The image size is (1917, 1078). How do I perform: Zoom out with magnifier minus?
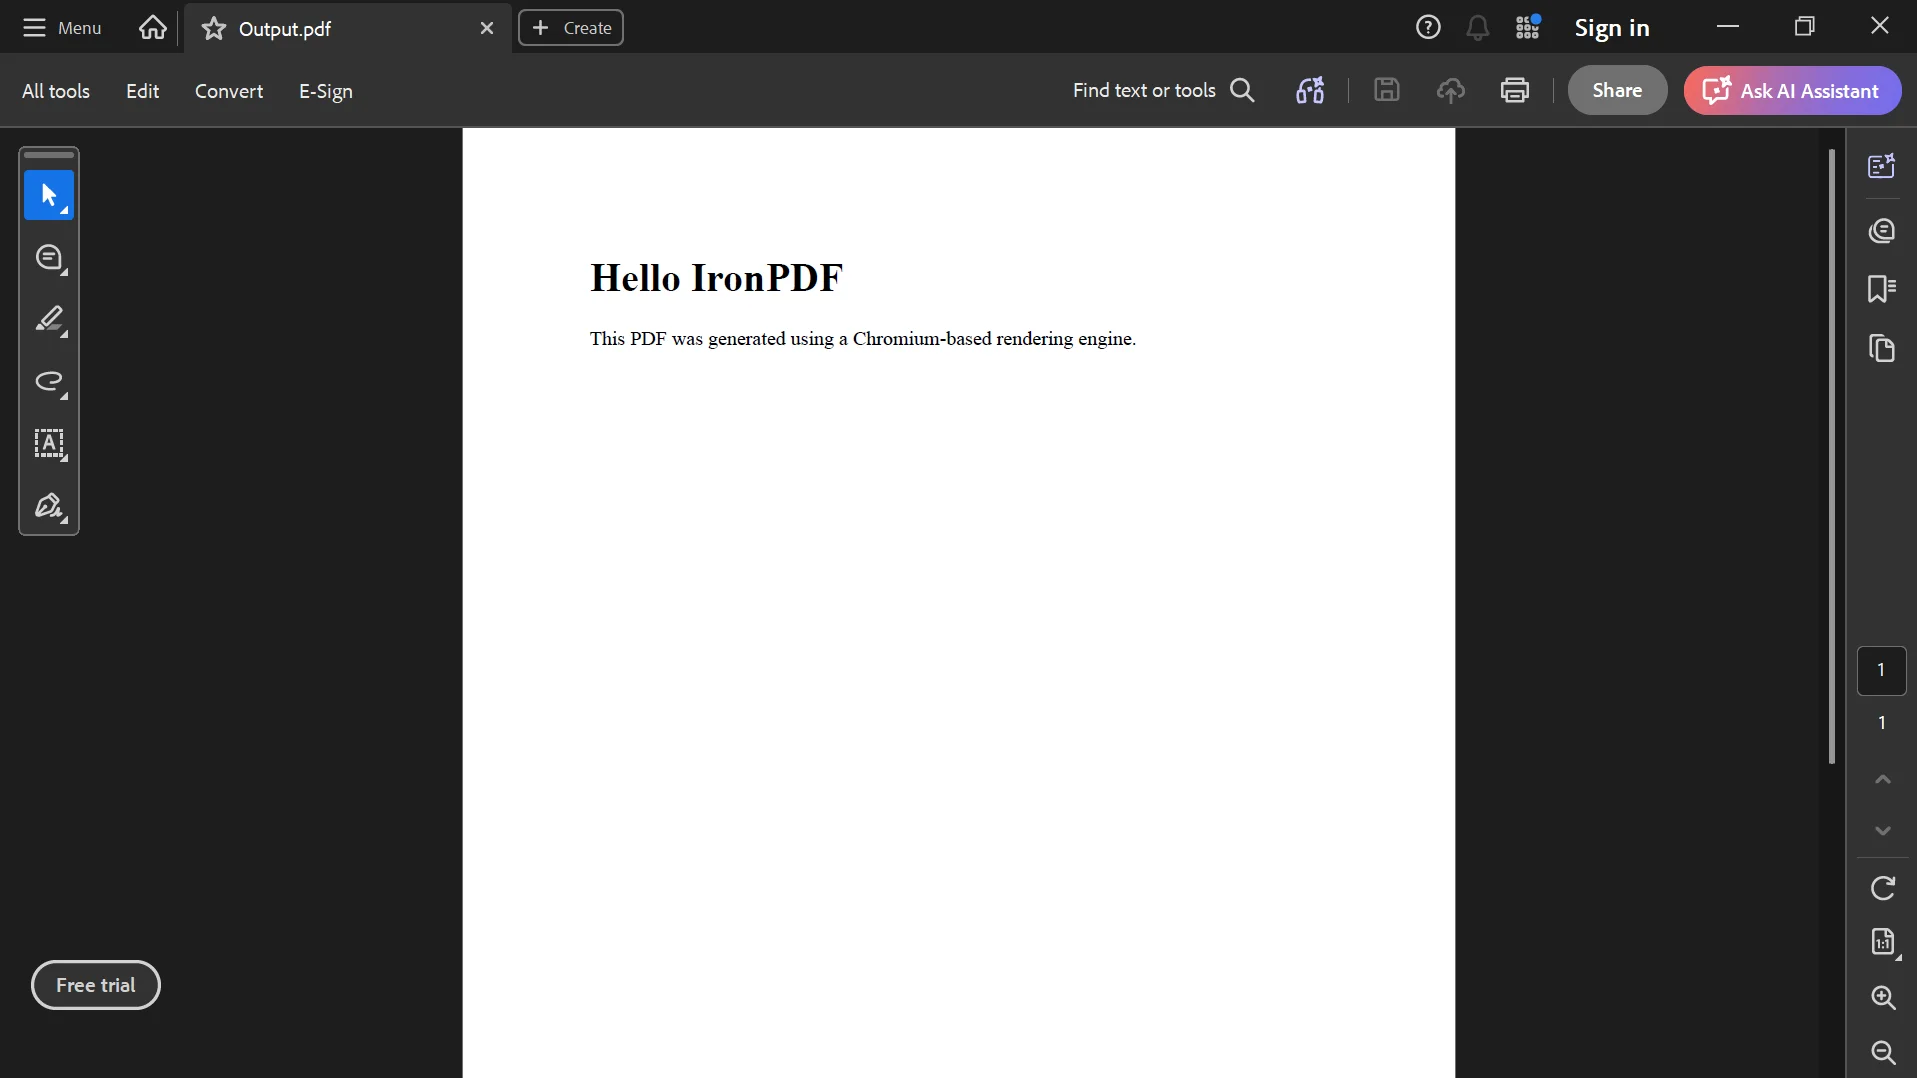pyautogui.click(x=1883, y=1052)
